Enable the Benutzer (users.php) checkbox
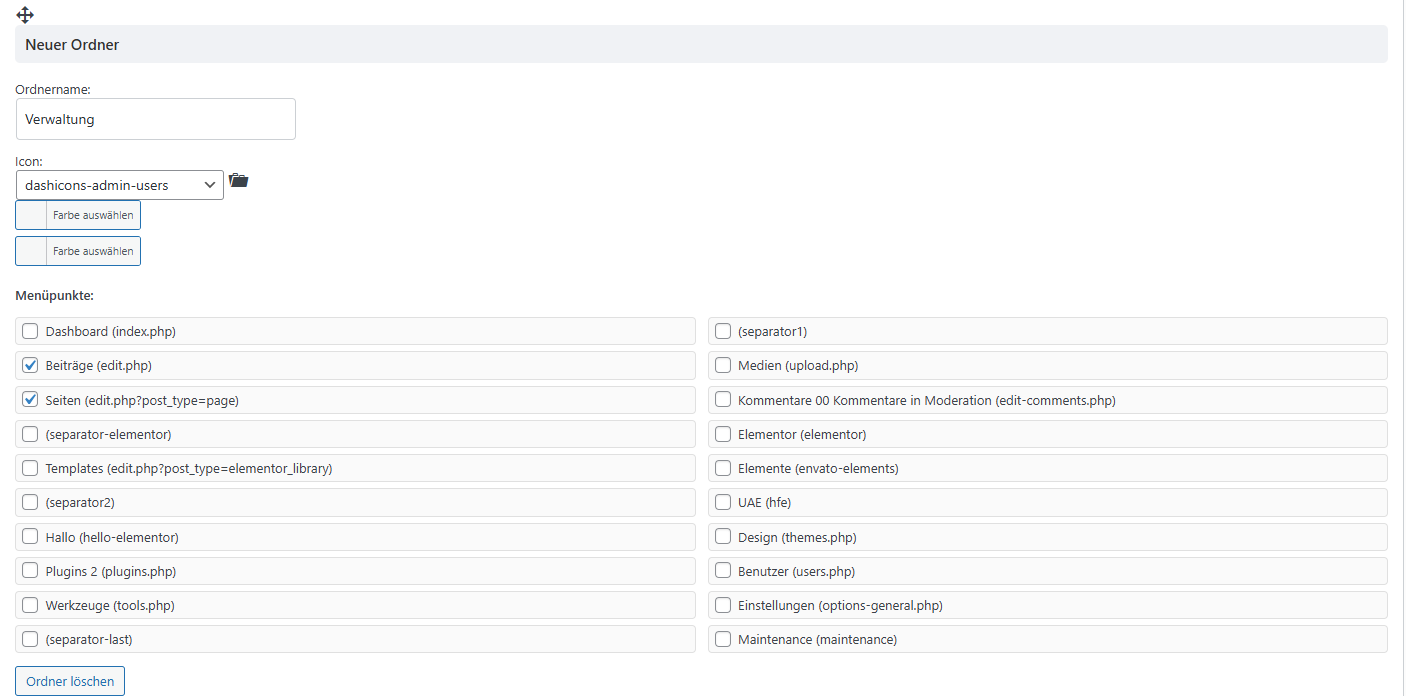The width and height of the screenshot is (1406, 696). click(723, 571)
